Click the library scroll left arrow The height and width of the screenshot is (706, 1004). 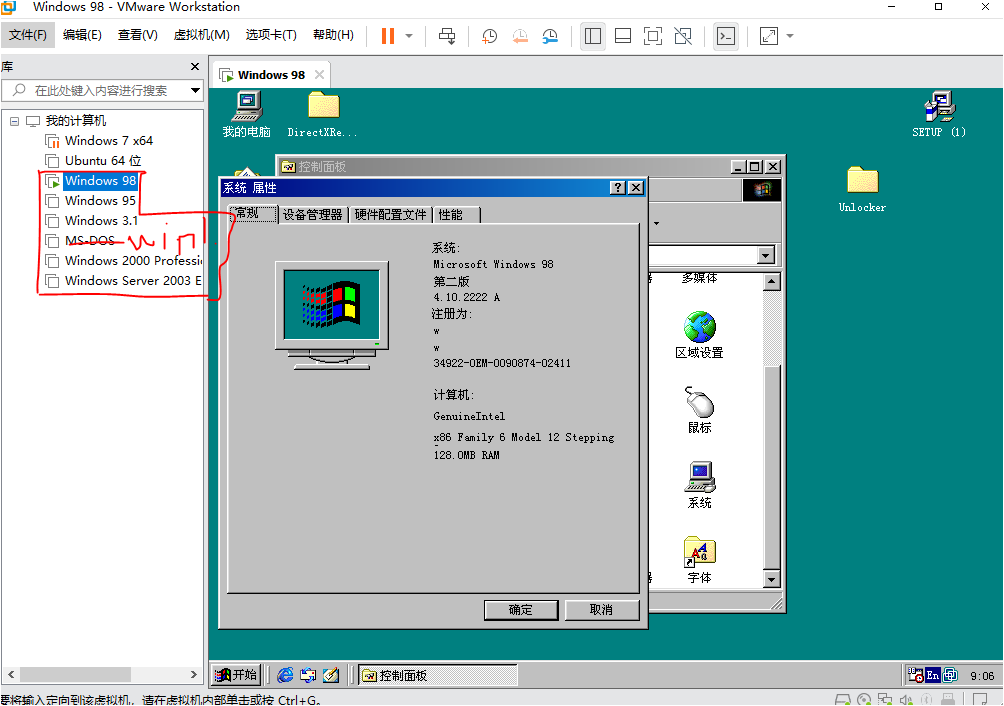coord(11,675)
